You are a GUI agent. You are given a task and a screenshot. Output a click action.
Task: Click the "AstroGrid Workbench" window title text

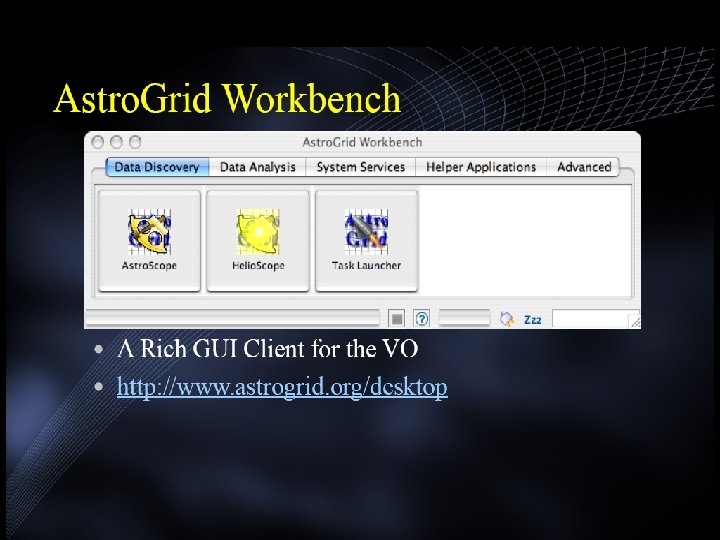[362, 142]
